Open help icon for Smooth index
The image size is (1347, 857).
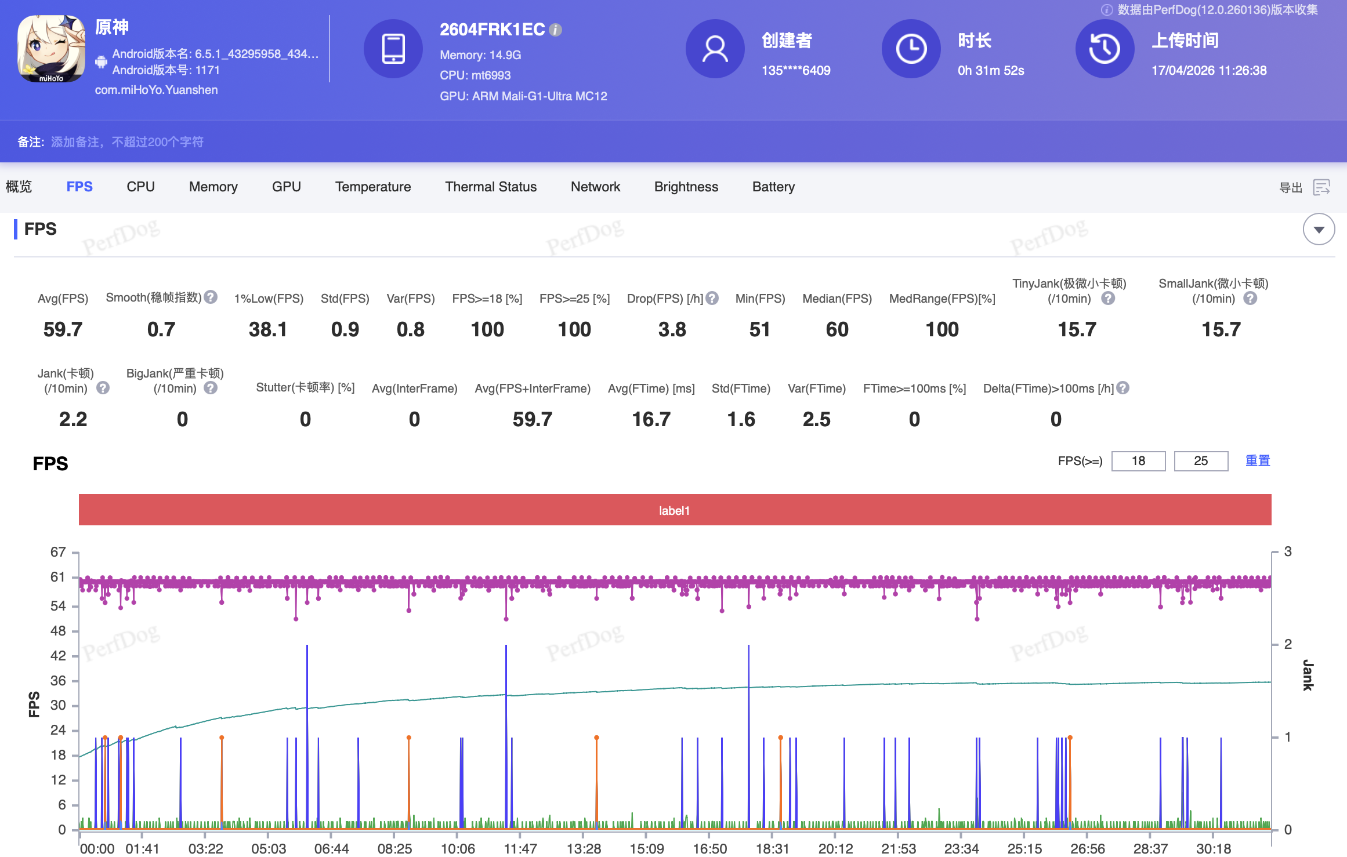pyautogui.click(x=211, y=298)
